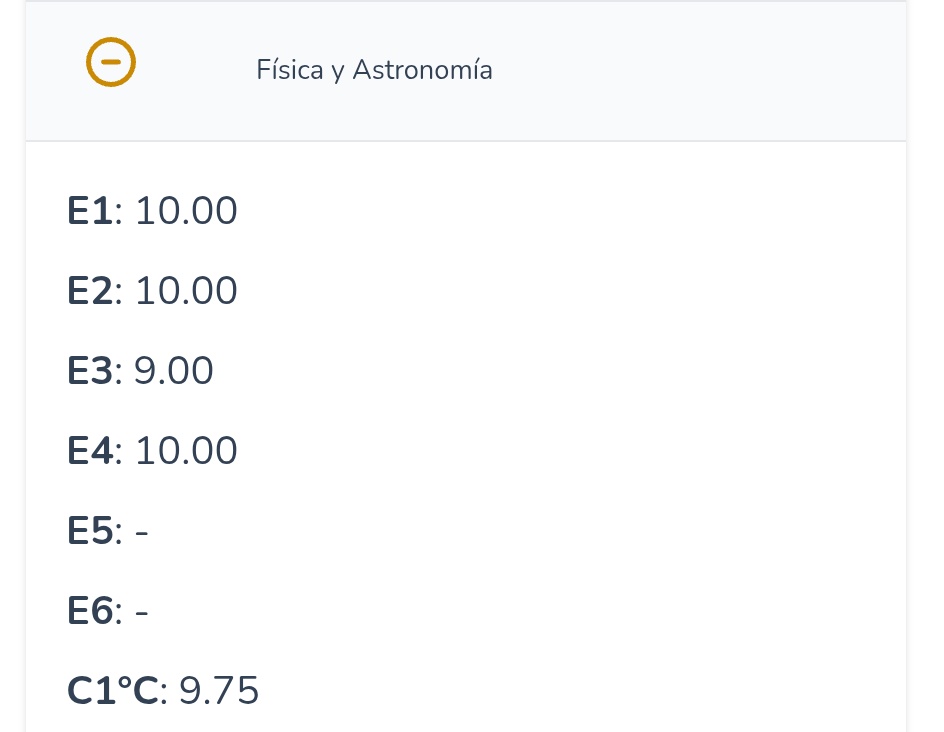Click the E5 label
The image size is (944, 732).
pyautogui.click(x=90, y=530)
